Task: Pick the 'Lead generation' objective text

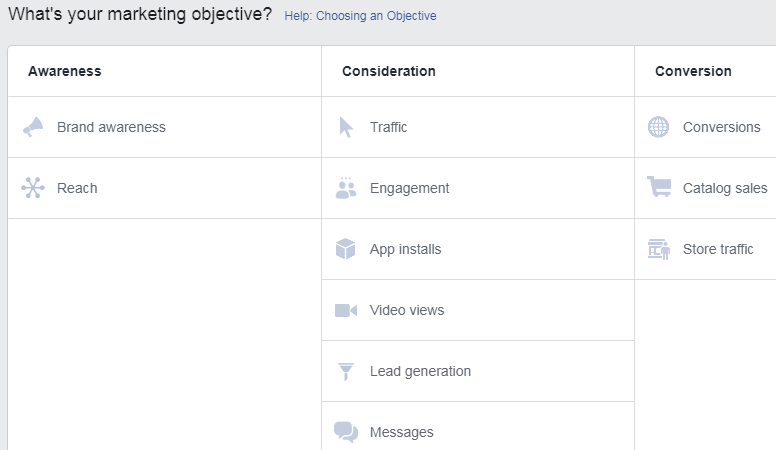Action: click(x=420, y=371)
